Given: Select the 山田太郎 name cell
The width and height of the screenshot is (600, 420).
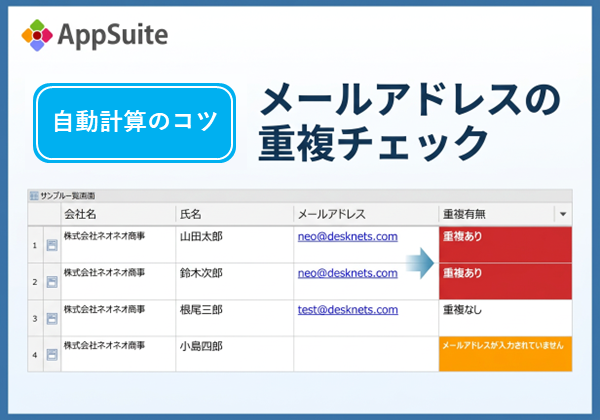Looking at the screenshot, I should (235, 245).
